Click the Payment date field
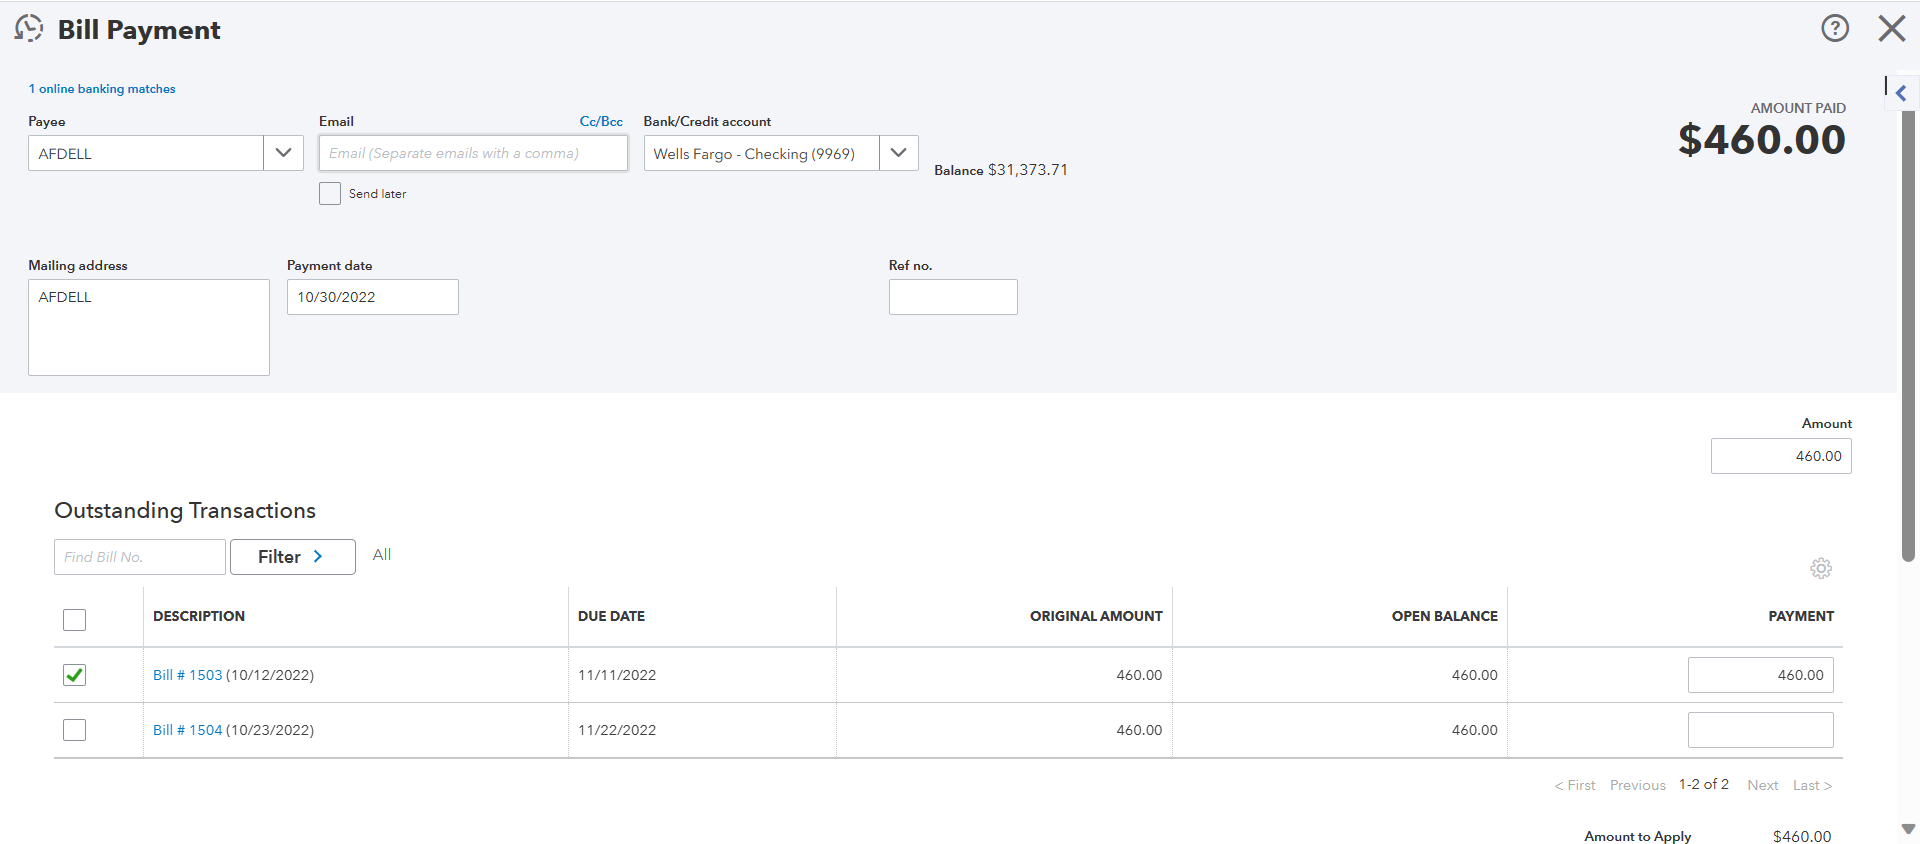1920x844 pixels. point(373,297)
